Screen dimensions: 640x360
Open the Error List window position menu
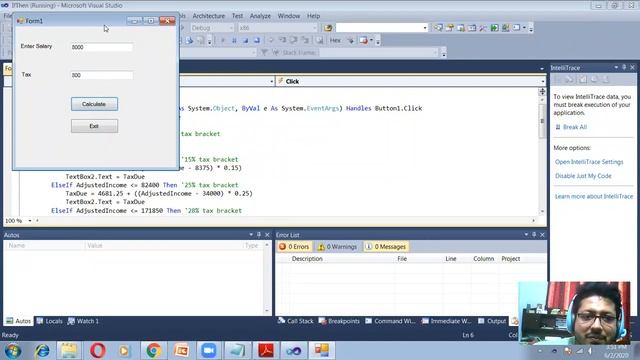526,235
